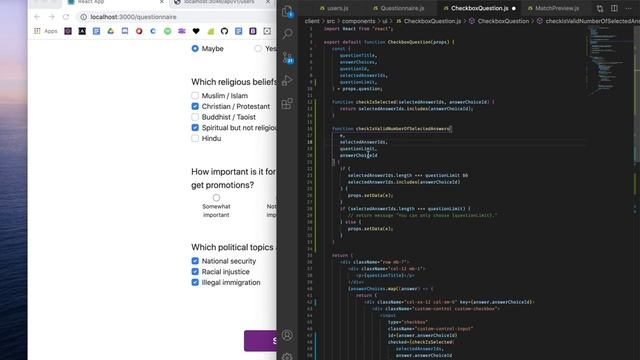Click the src breadcrumb segment
The image size is (640, 360).
(x=330, y=21)
